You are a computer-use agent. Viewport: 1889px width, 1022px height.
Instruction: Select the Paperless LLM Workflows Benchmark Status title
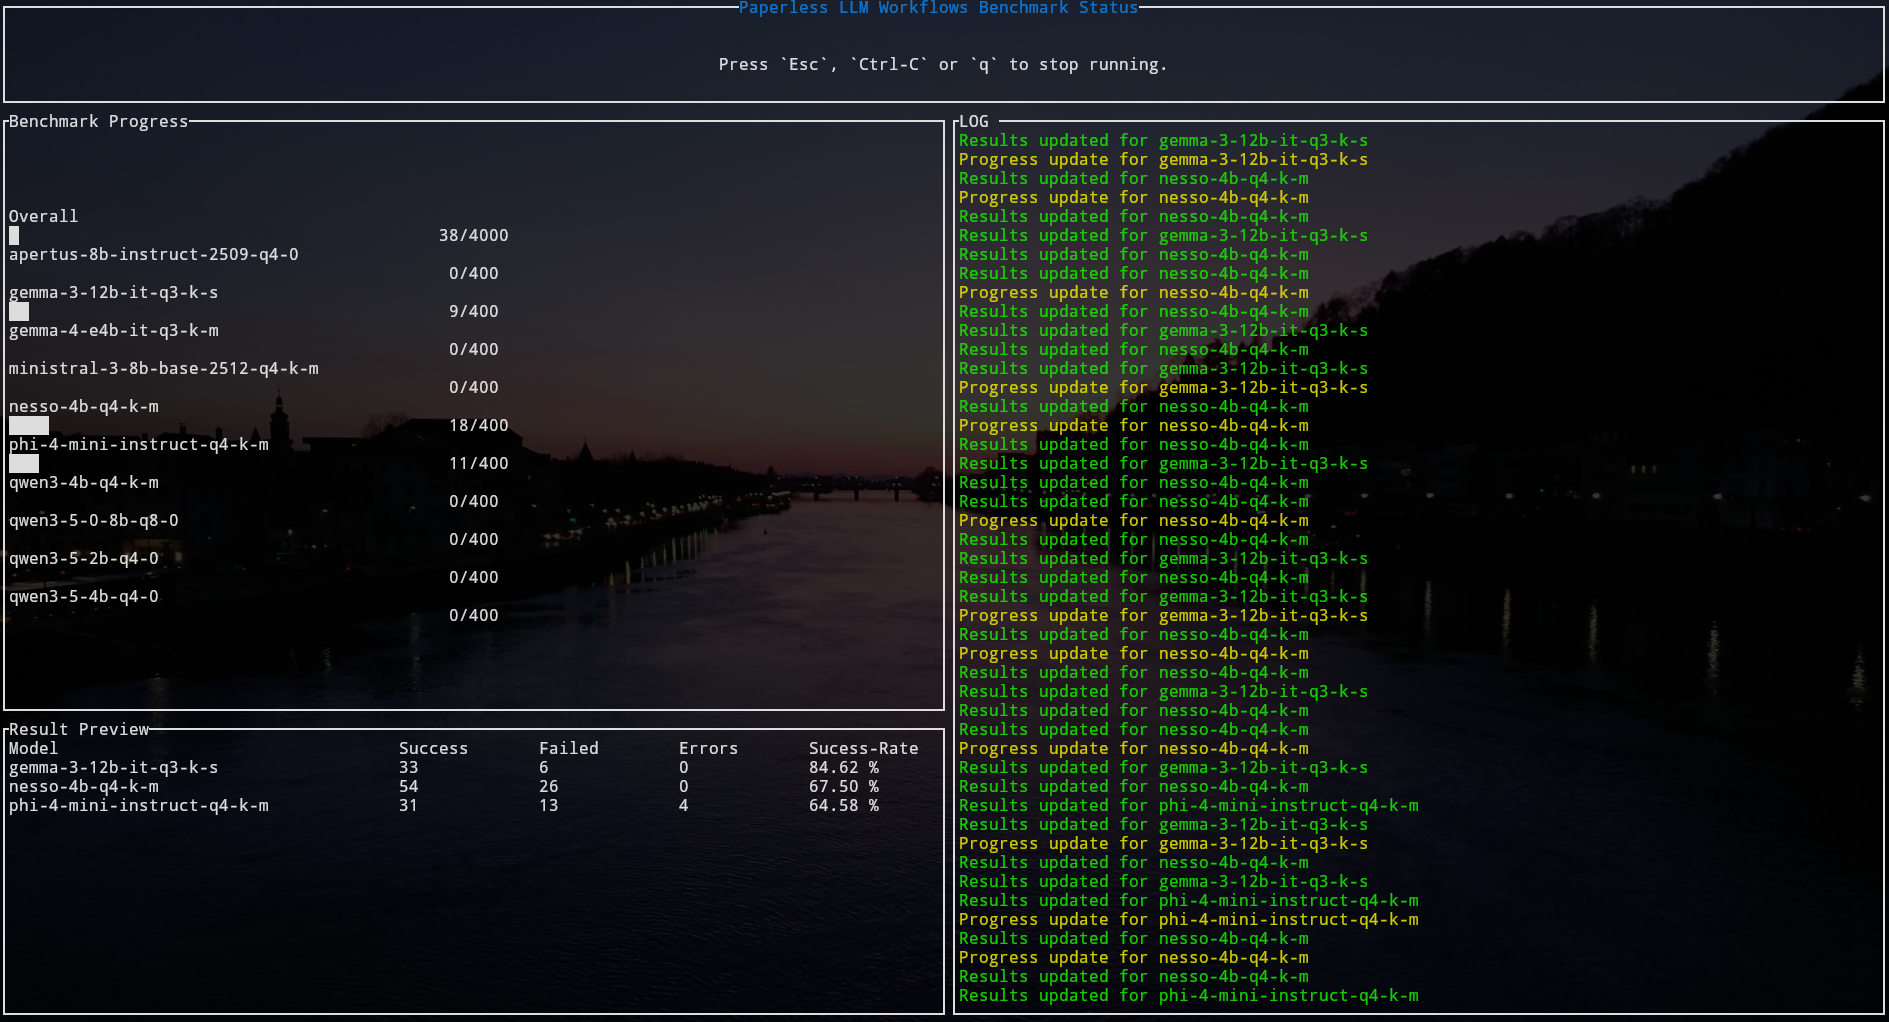coord(938,8)
